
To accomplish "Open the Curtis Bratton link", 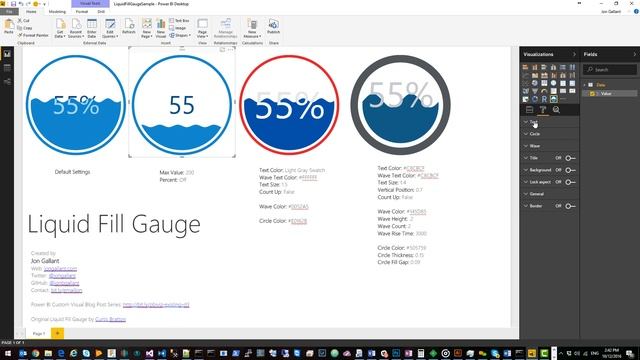I will coord(110,319).
